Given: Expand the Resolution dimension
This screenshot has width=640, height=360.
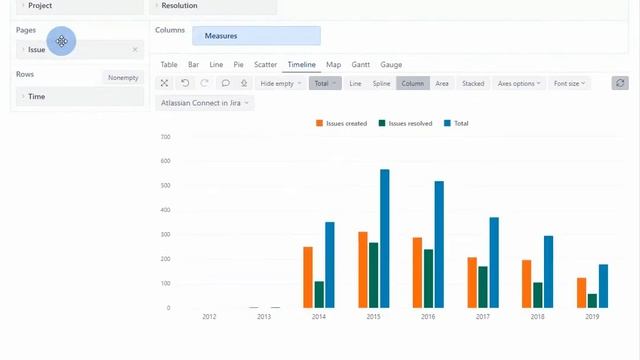Looking at the screenshot, I should click(156, 5).
